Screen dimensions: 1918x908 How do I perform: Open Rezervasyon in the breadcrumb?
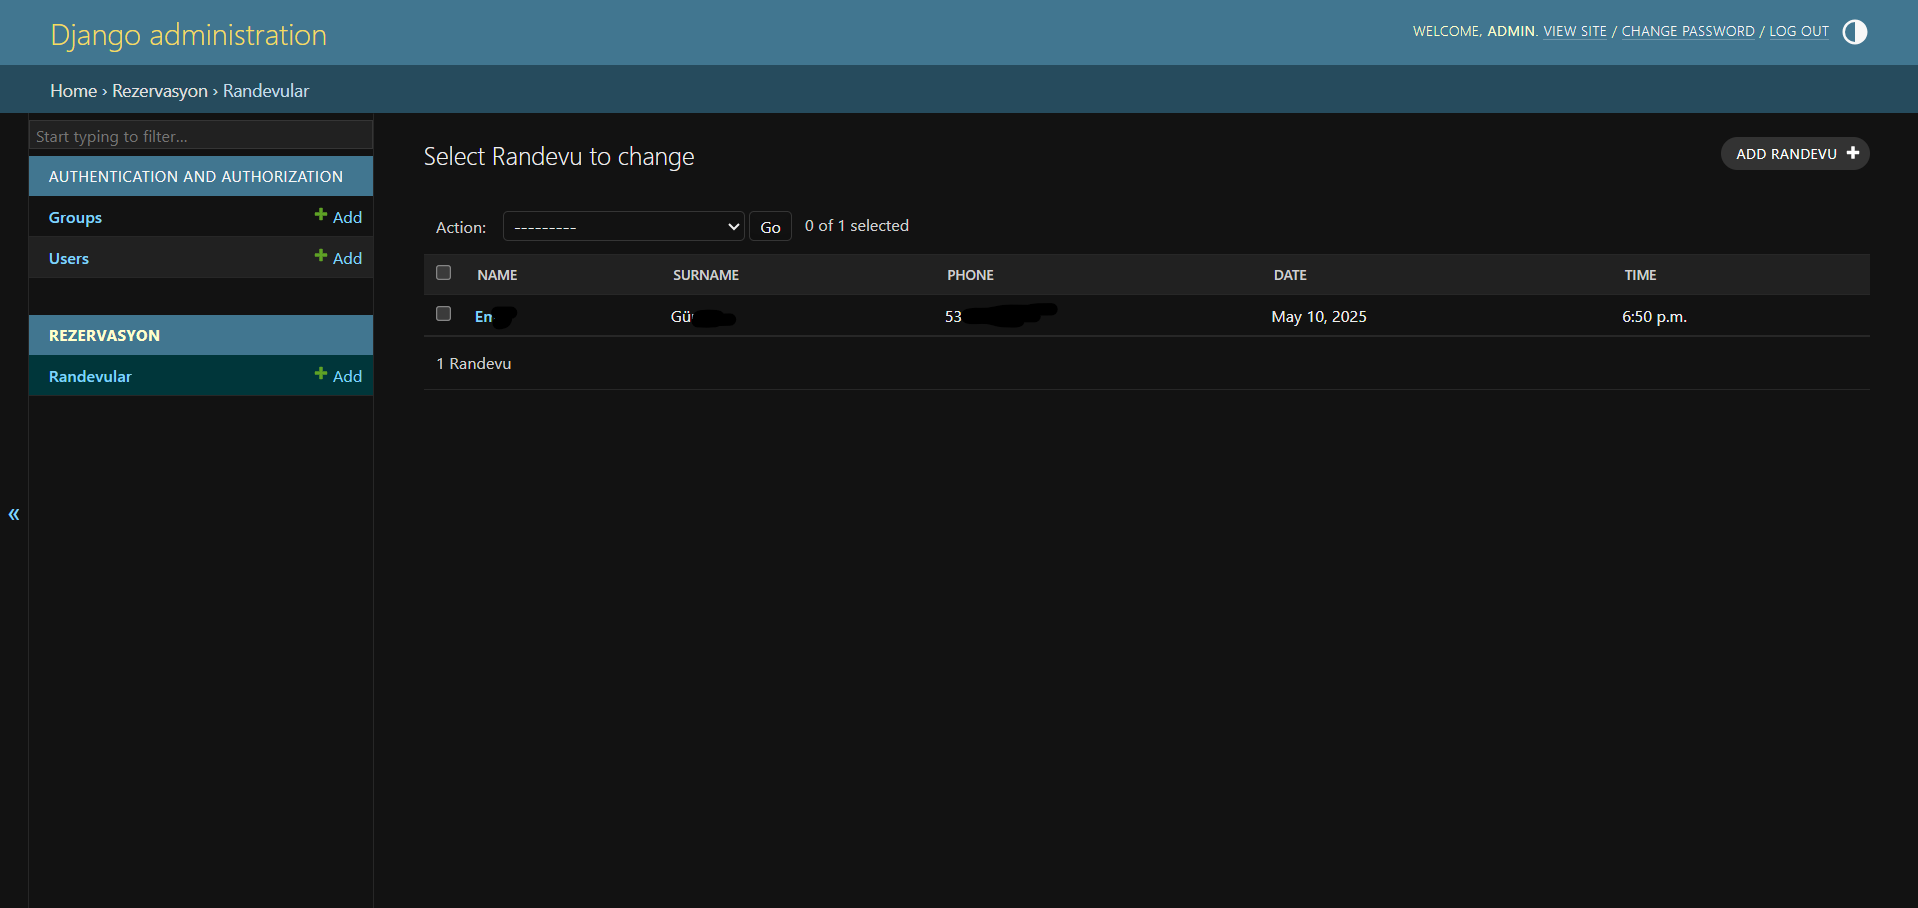pyautogui.click(x=160, y=91)
